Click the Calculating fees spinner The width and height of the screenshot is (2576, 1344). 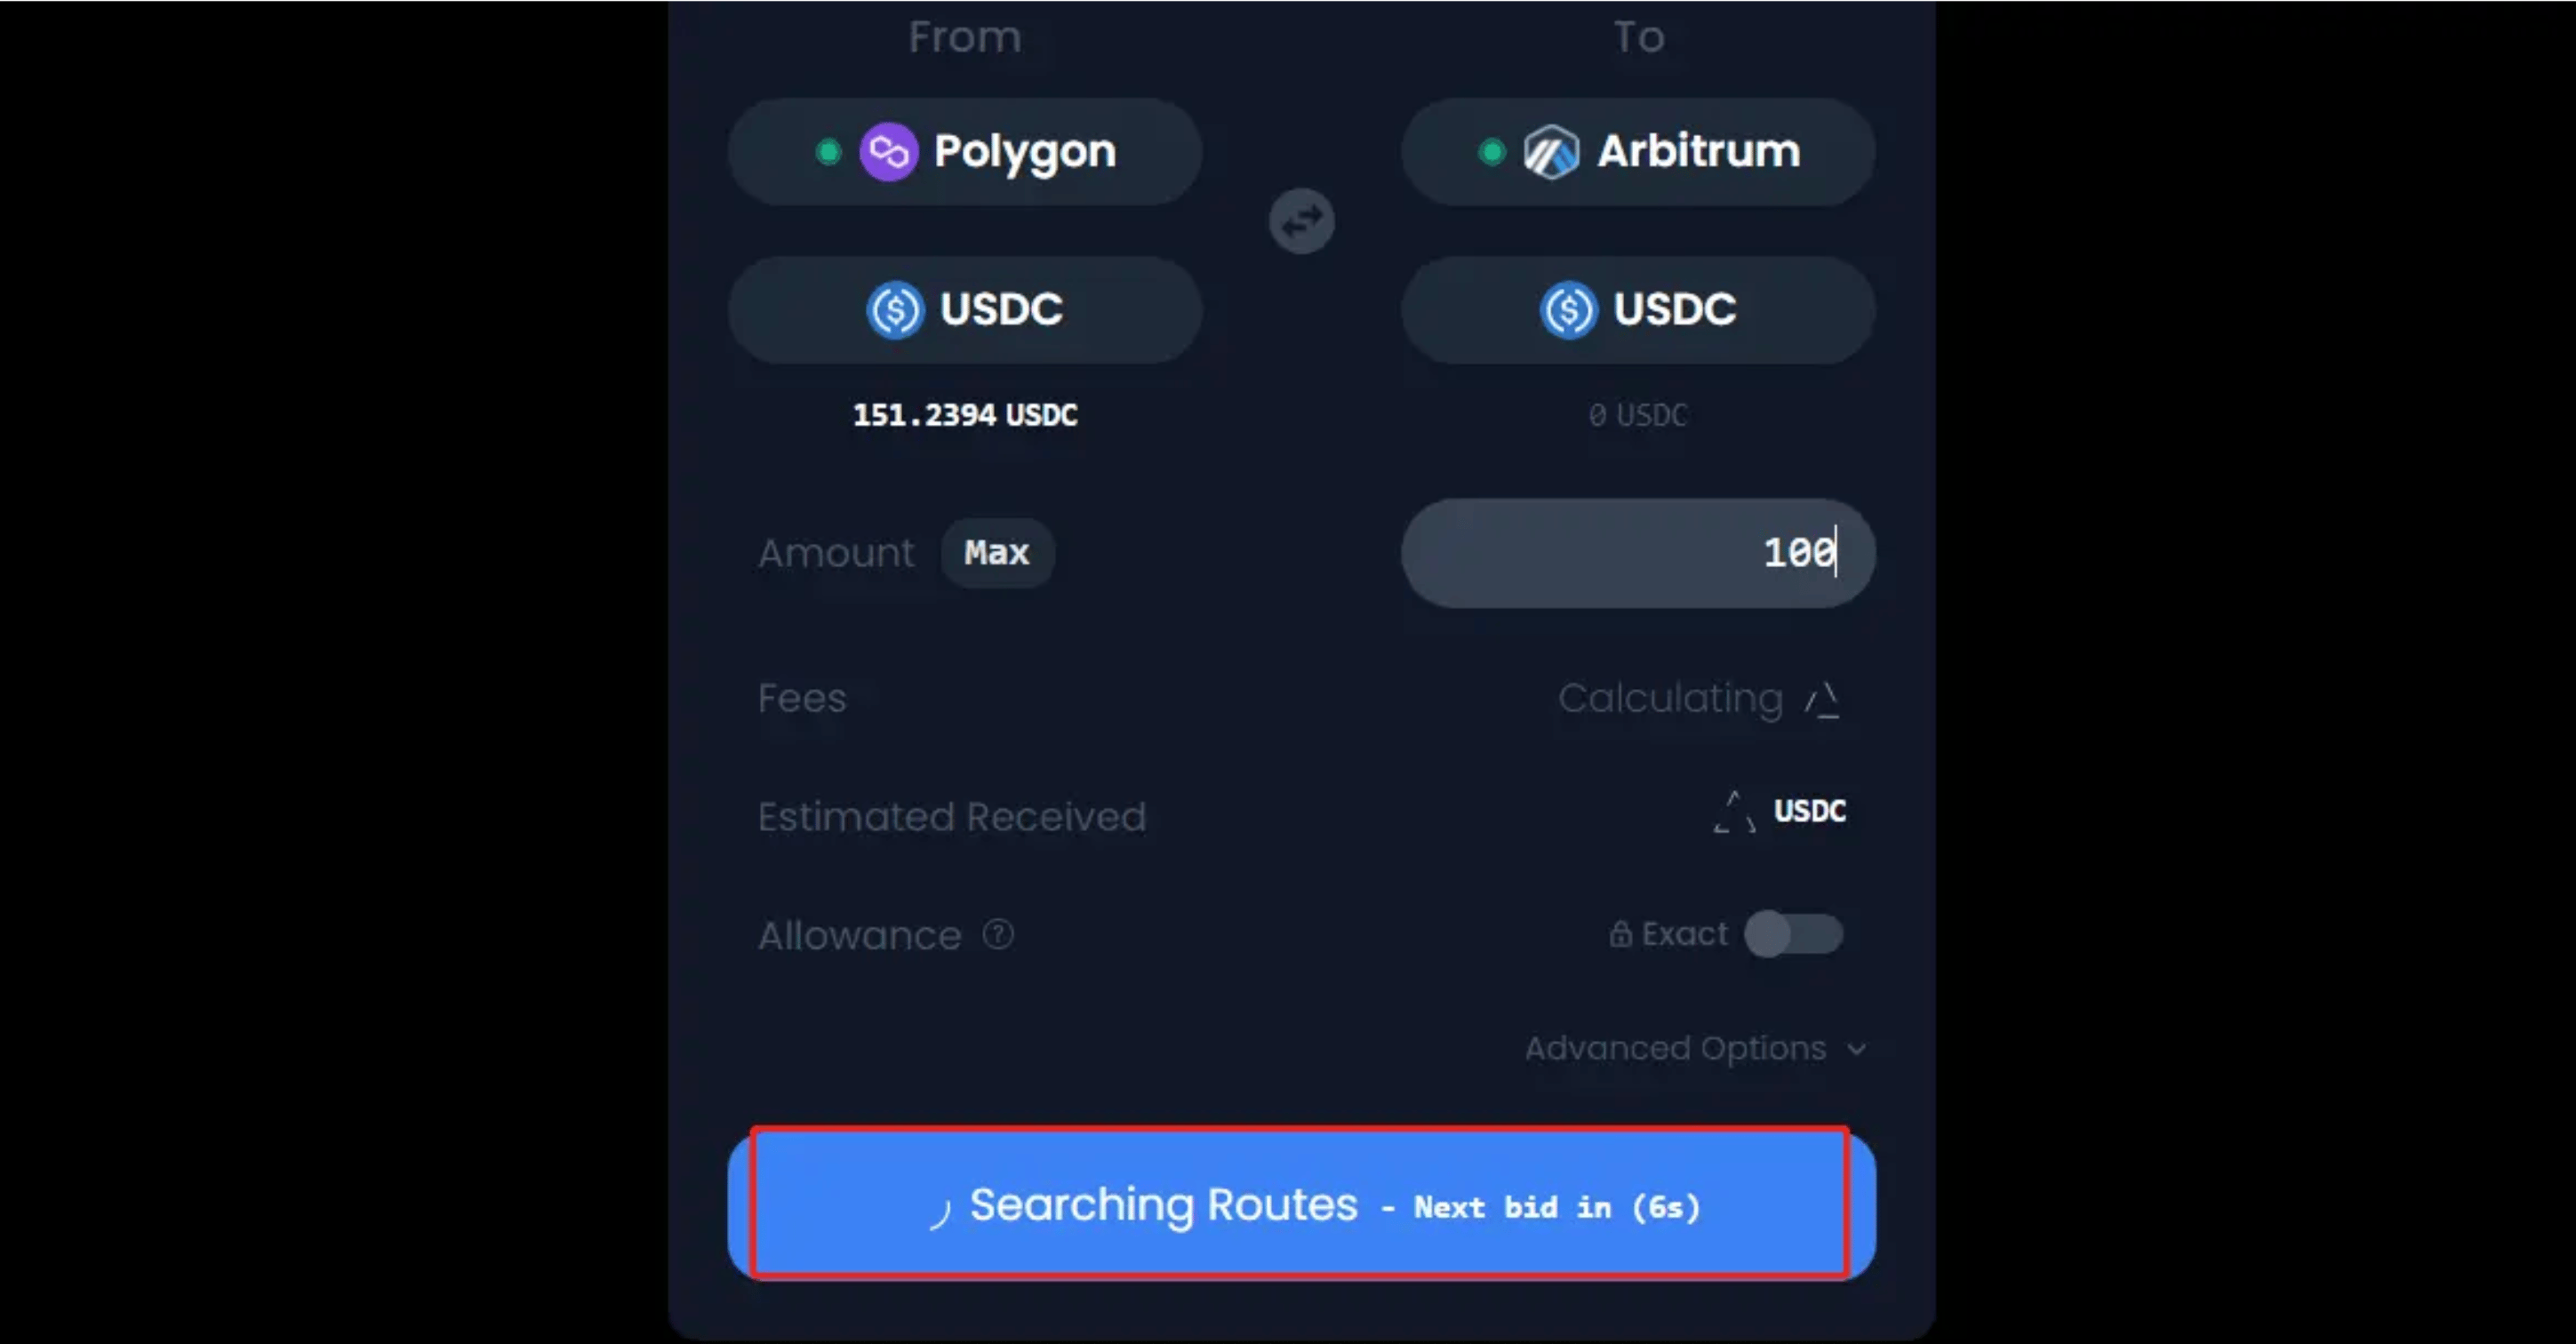pyautogui.click(x=1822, y=699)
